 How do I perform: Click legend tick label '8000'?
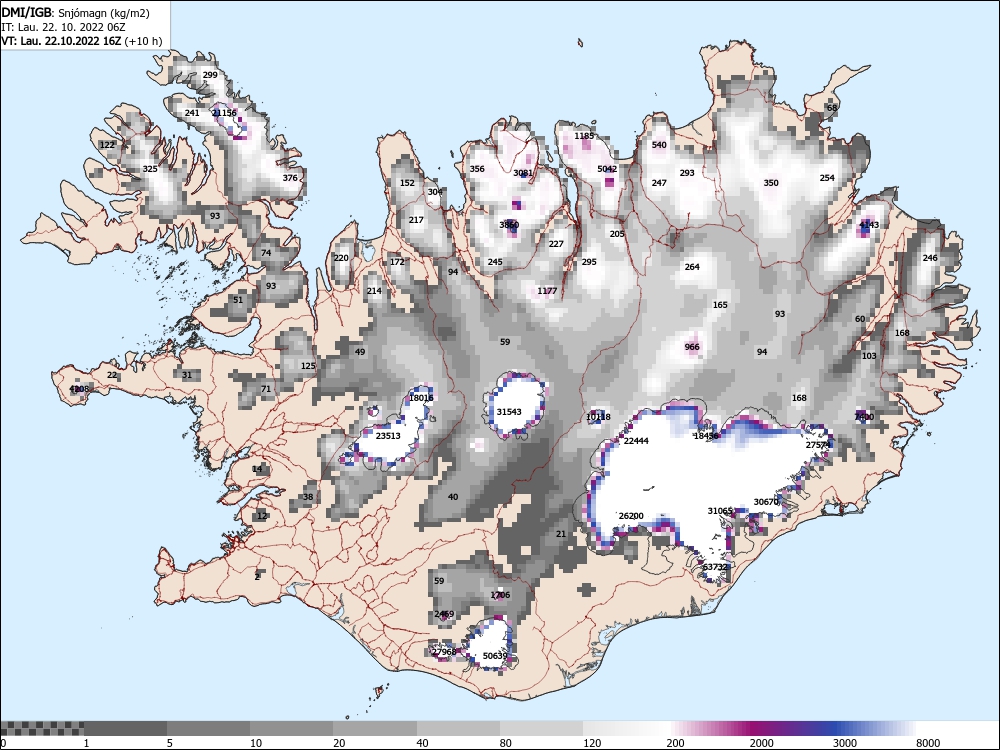[928, 743]
